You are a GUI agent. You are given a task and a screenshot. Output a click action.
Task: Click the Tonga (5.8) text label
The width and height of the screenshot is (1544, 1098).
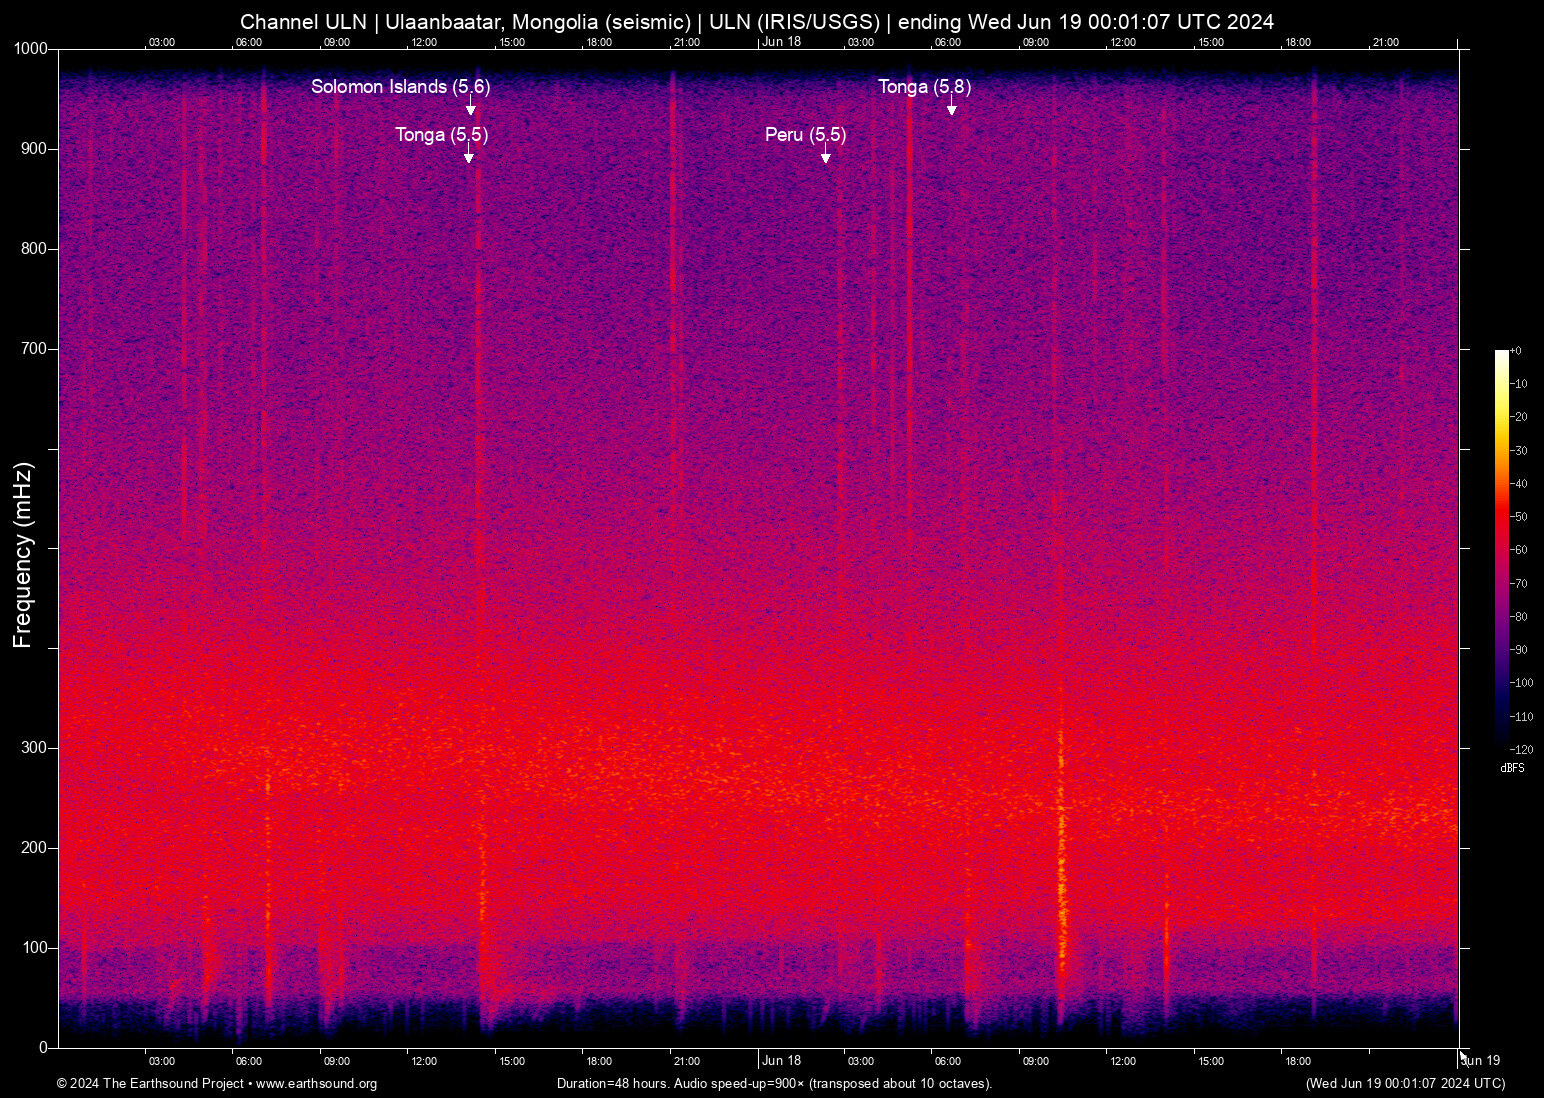tap(923, 87)
